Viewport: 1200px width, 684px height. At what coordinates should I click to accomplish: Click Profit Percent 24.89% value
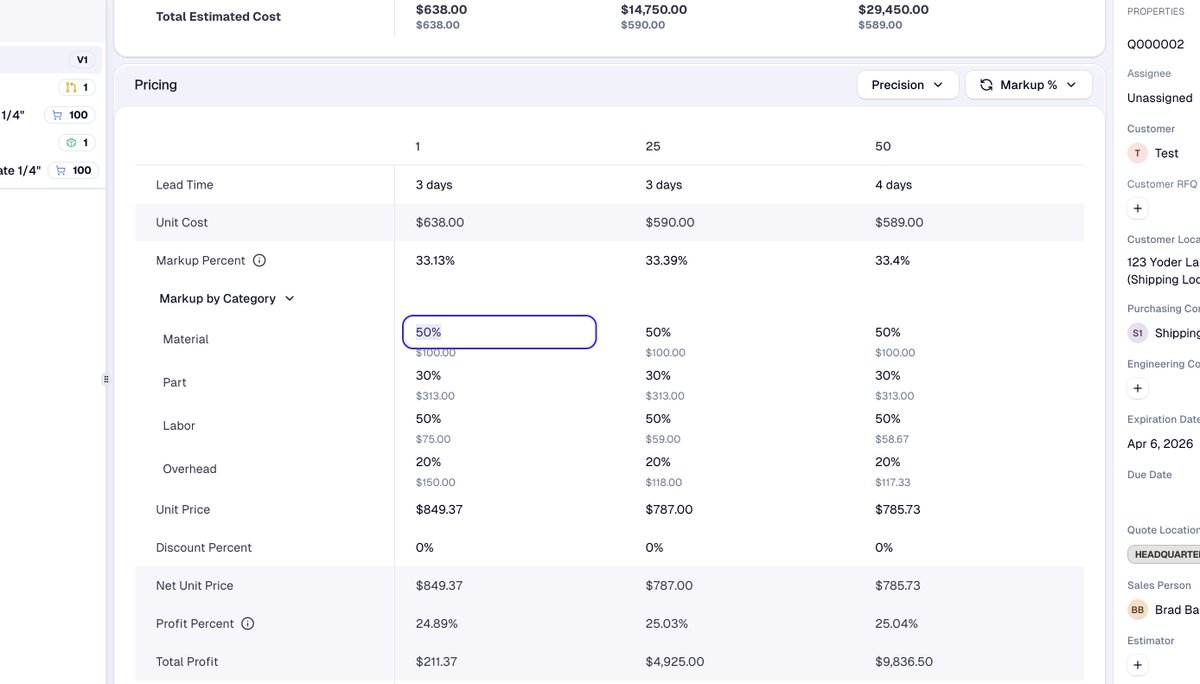pos(437,624)
